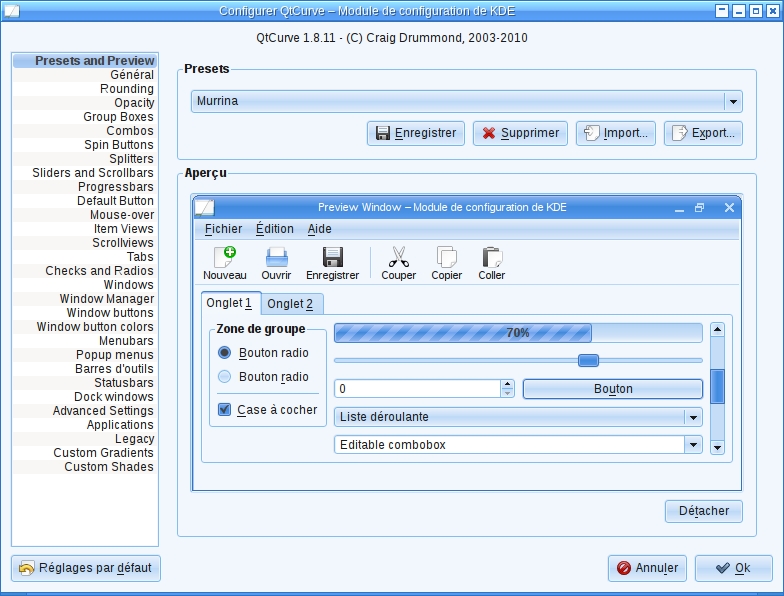Screen dimensions: 784x596
Task: Select Legacy in the sidebar list
Action: click(84, 438)
